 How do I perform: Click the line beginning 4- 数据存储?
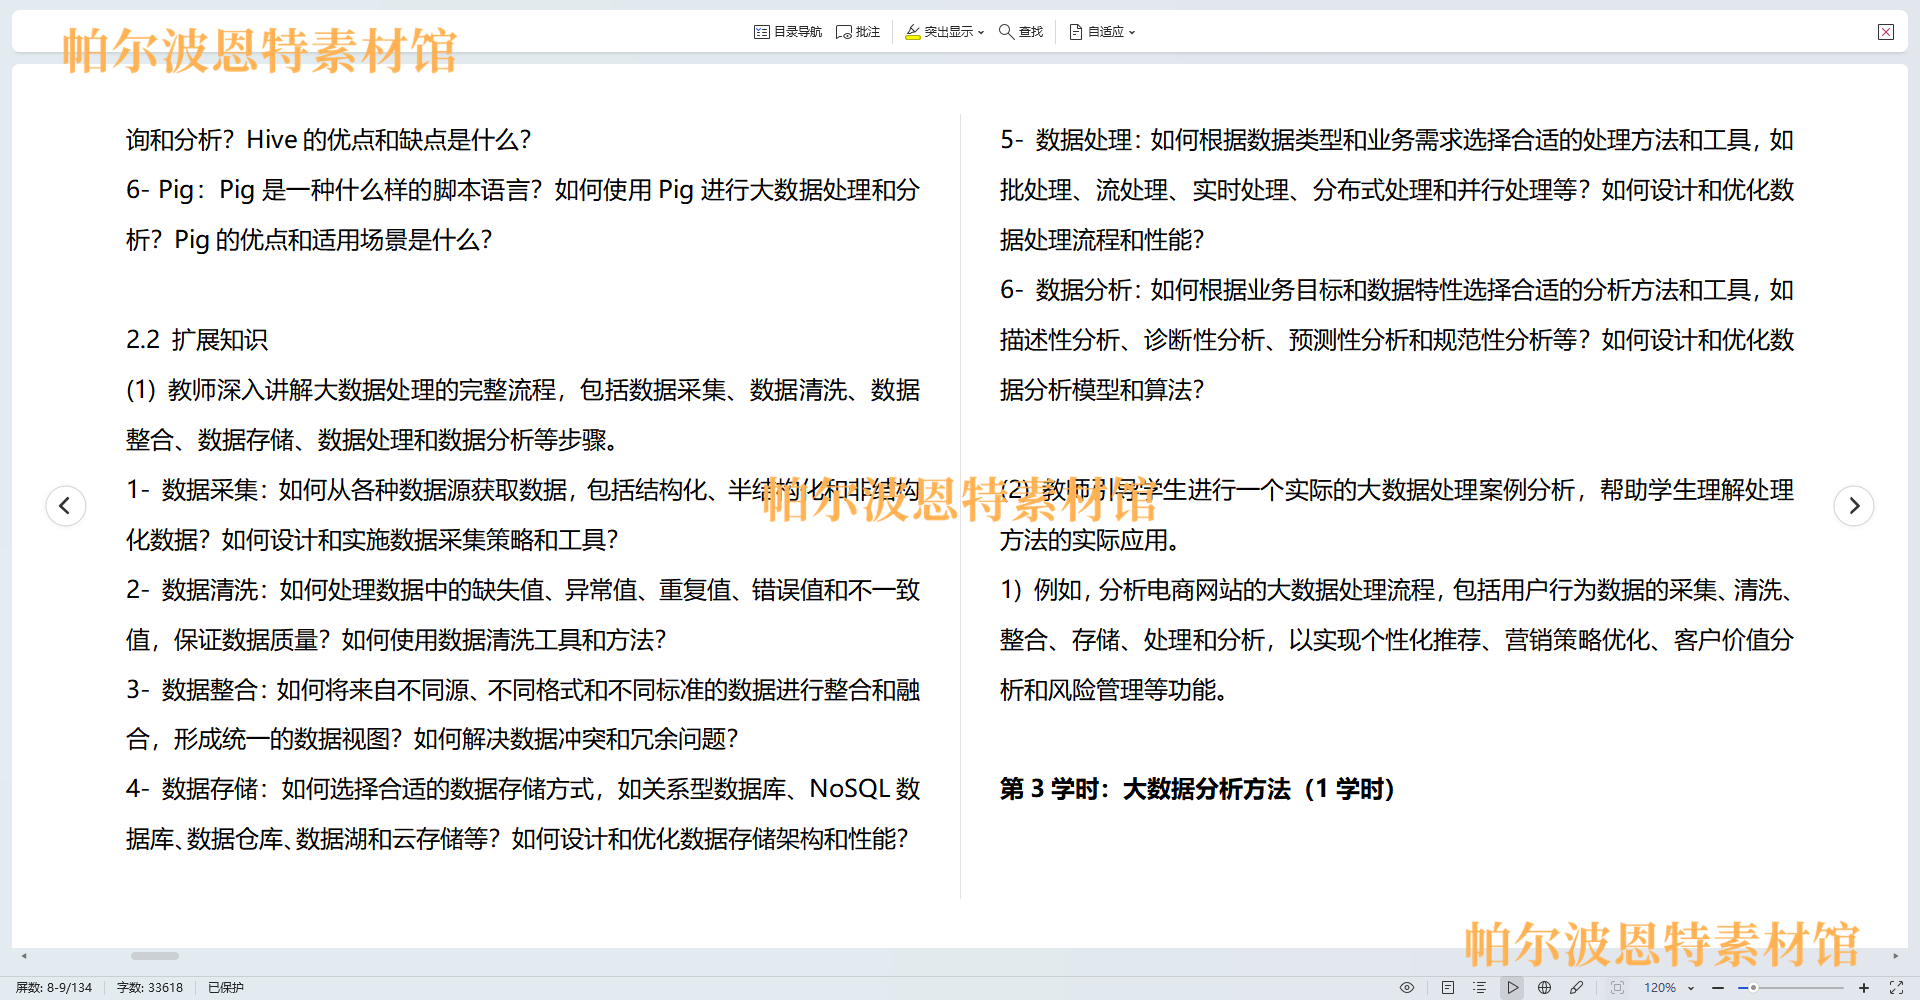click(x=523, y=789)
